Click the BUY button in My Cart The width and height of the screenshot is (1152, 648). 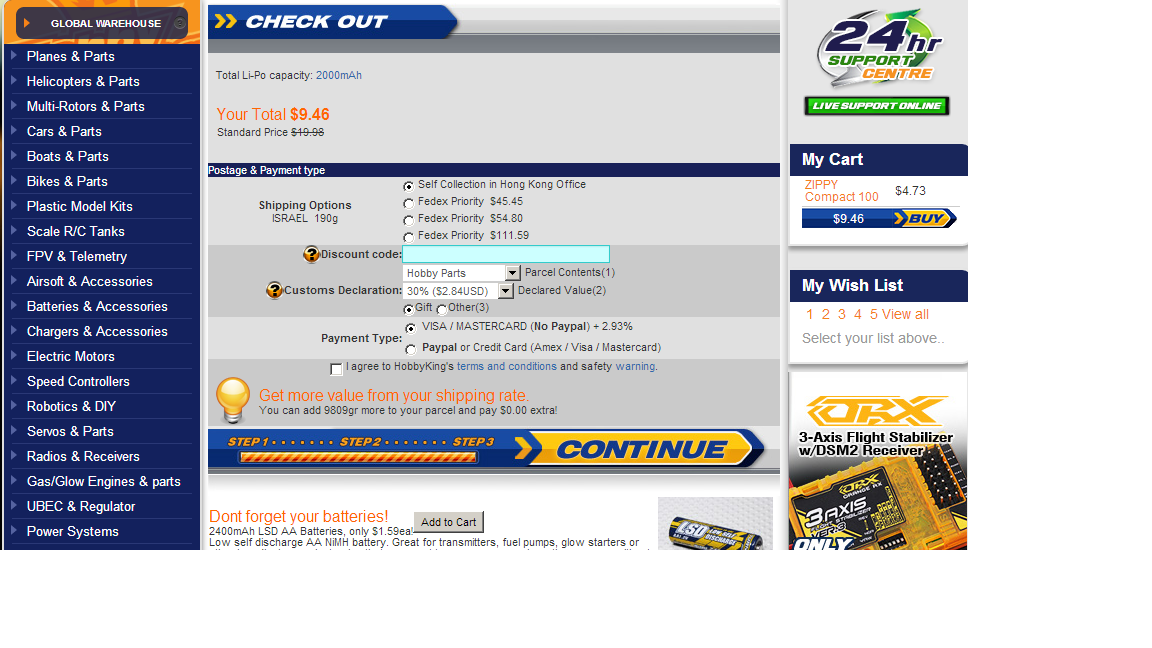tap(924, 218)
